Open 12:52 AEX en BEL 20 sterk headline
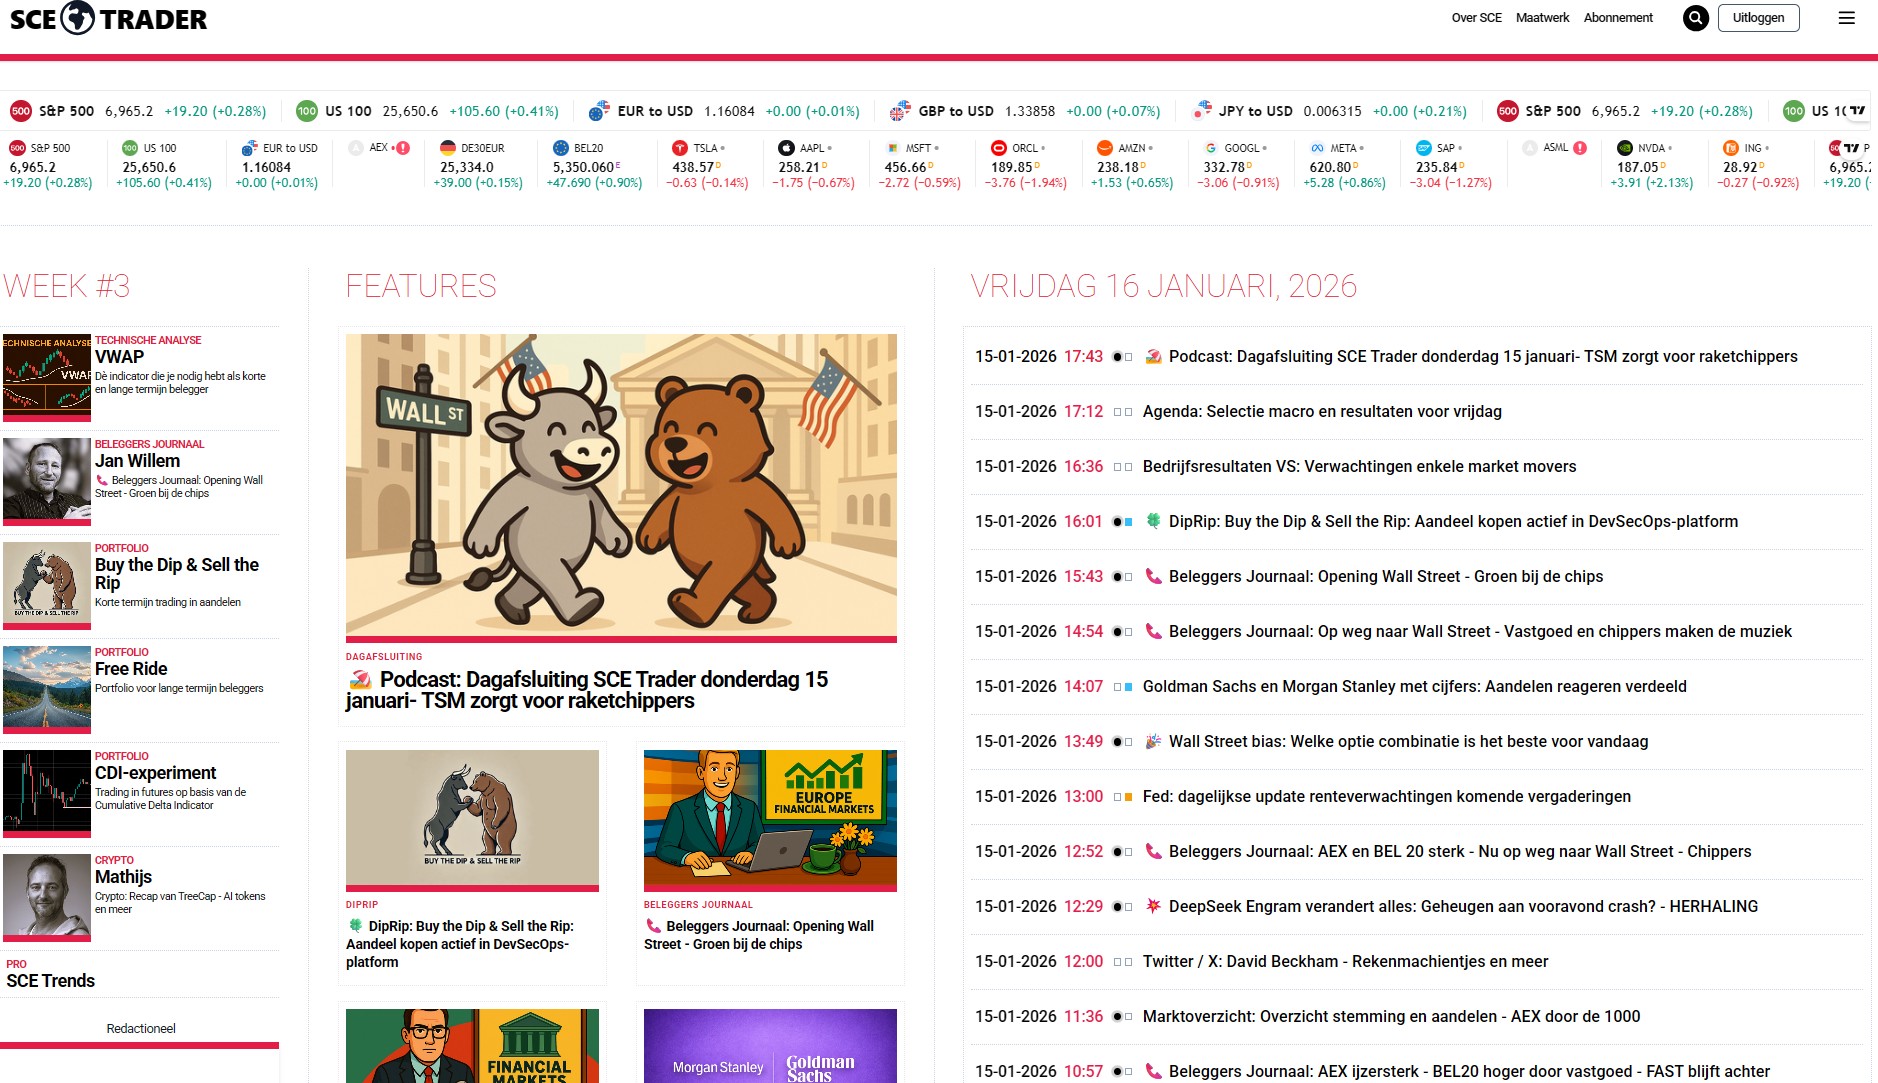The image size is (1878, 1083). [1460, 851]
